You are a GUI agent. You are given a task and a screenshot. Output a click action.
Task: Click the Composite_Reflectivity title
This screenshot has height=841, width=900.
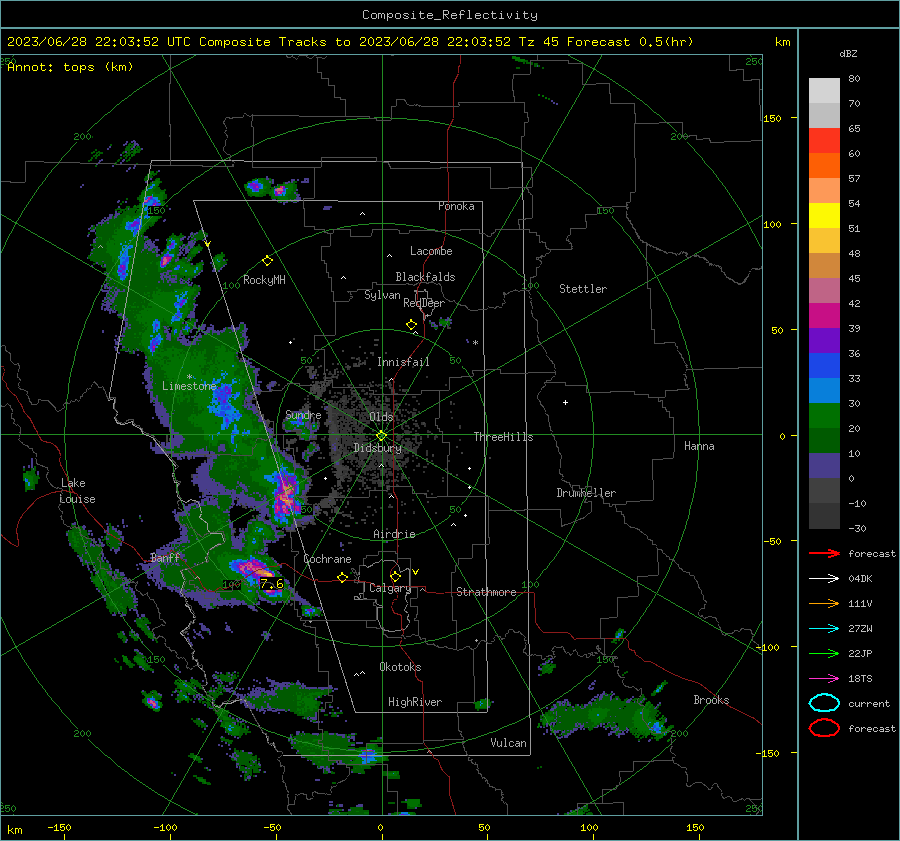(x=450, y=15)
